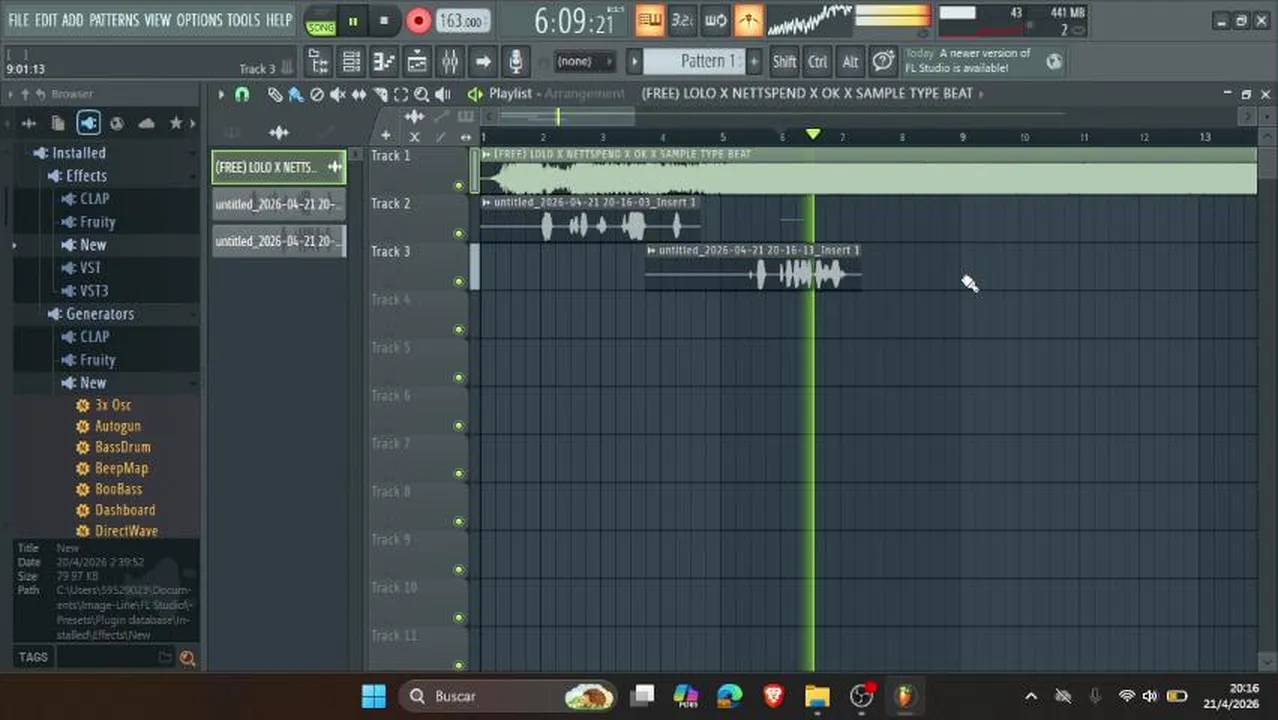Toggle the 3-2-1 countdown before recording
1278x720 pixels.
point(683,20)
